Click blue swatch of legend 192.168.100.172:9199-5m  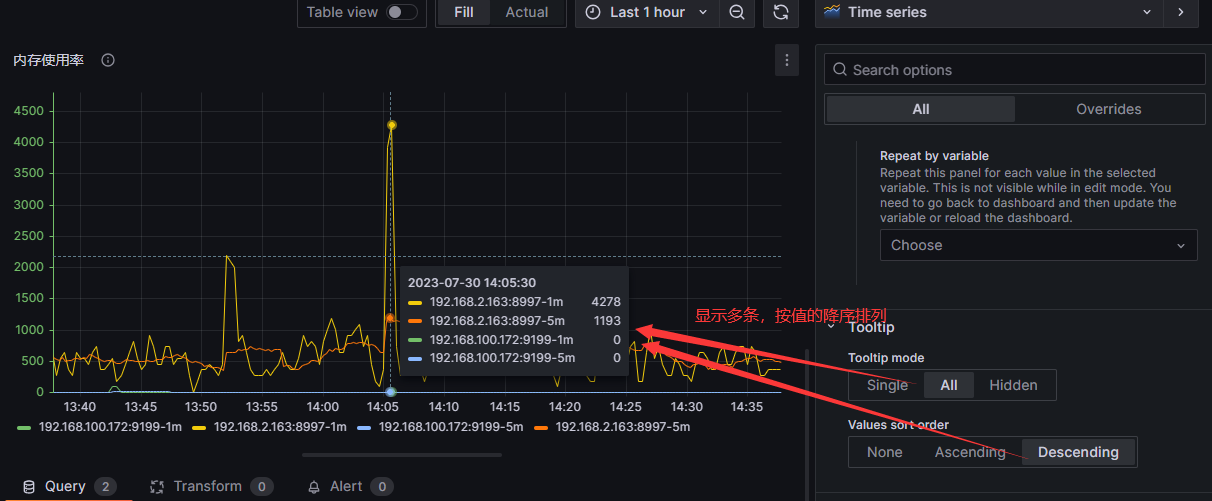365,427
